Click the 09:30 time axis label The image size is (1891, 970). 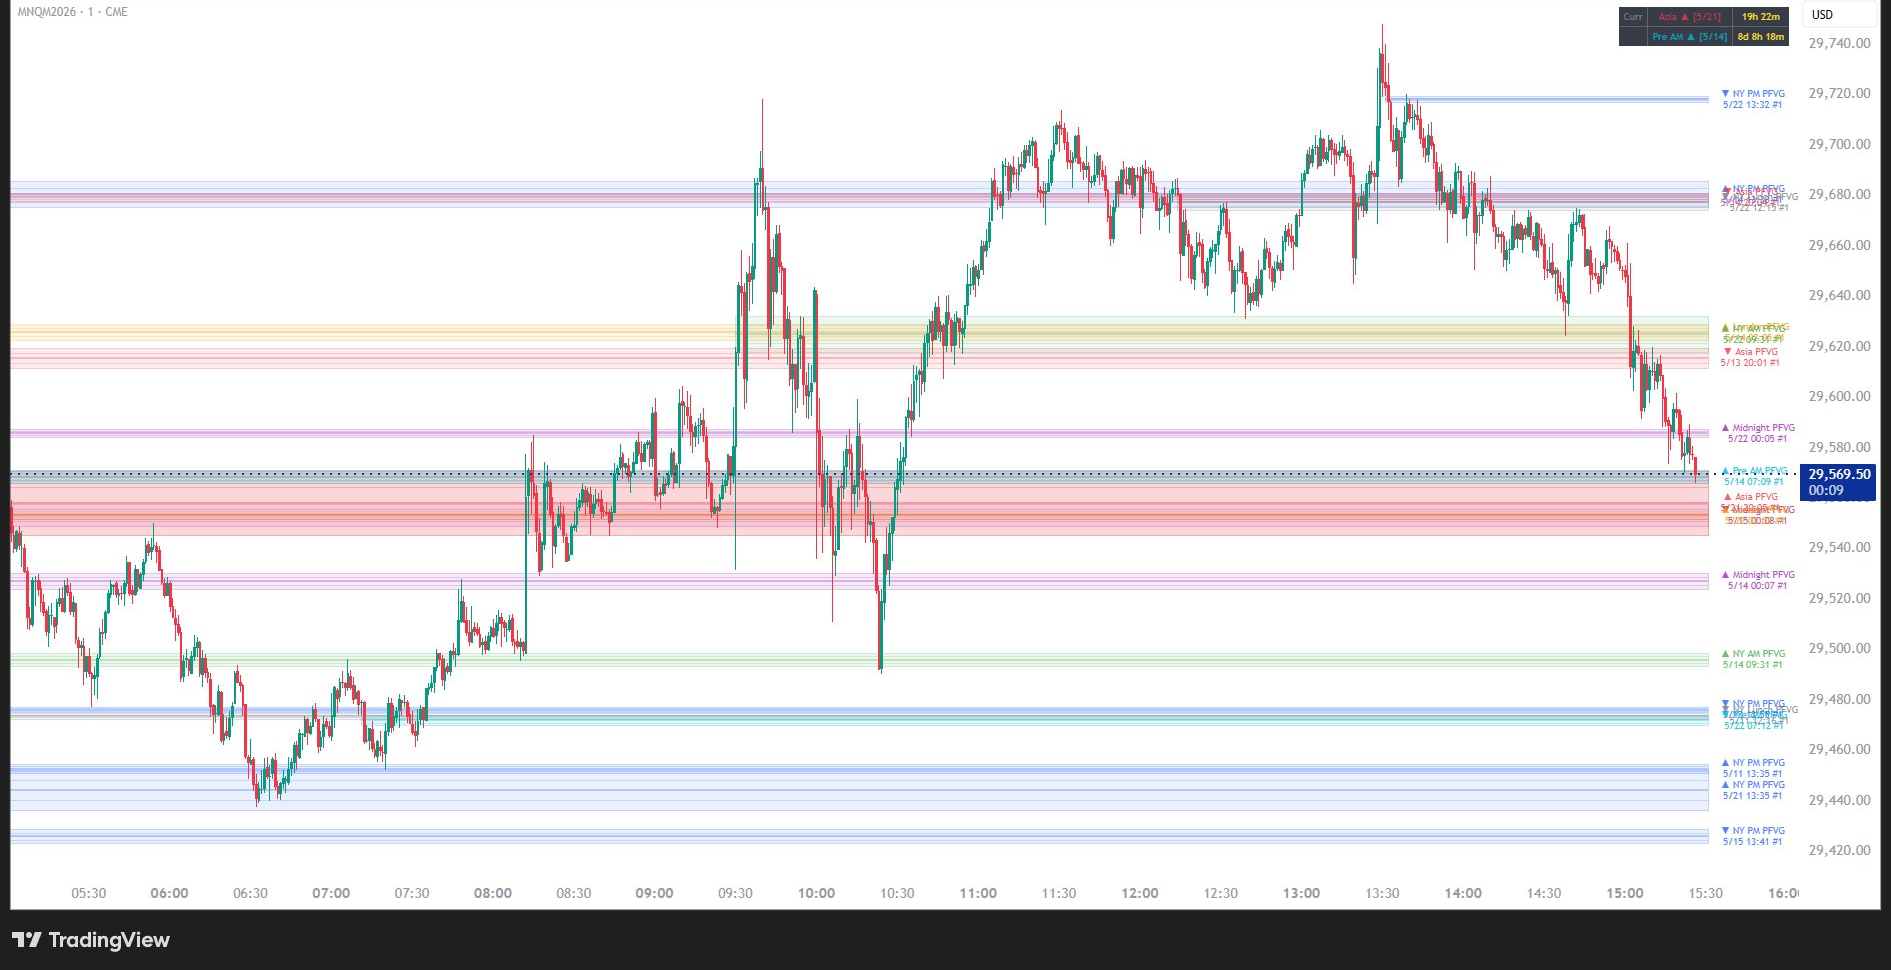[x=735, y=893]
